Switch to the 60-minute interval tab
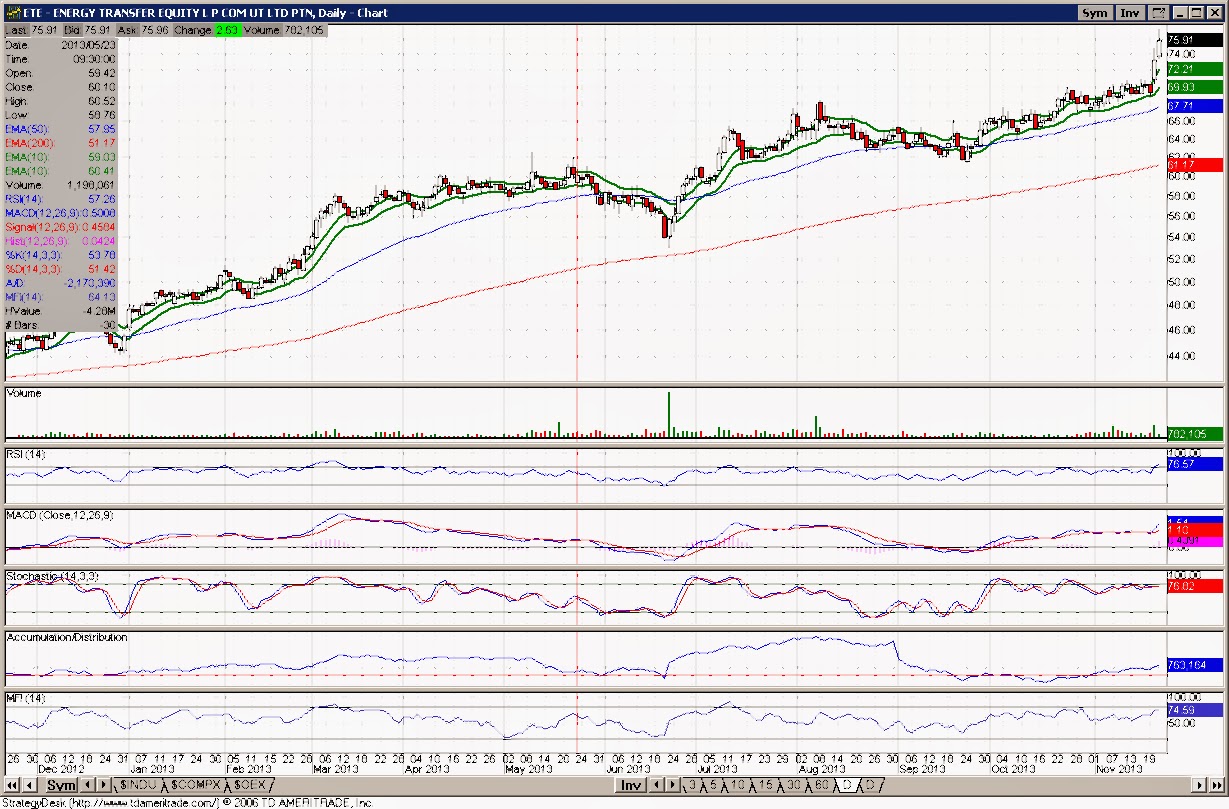Viewport: 1229px width, 809px height. [x=822, y=786]
